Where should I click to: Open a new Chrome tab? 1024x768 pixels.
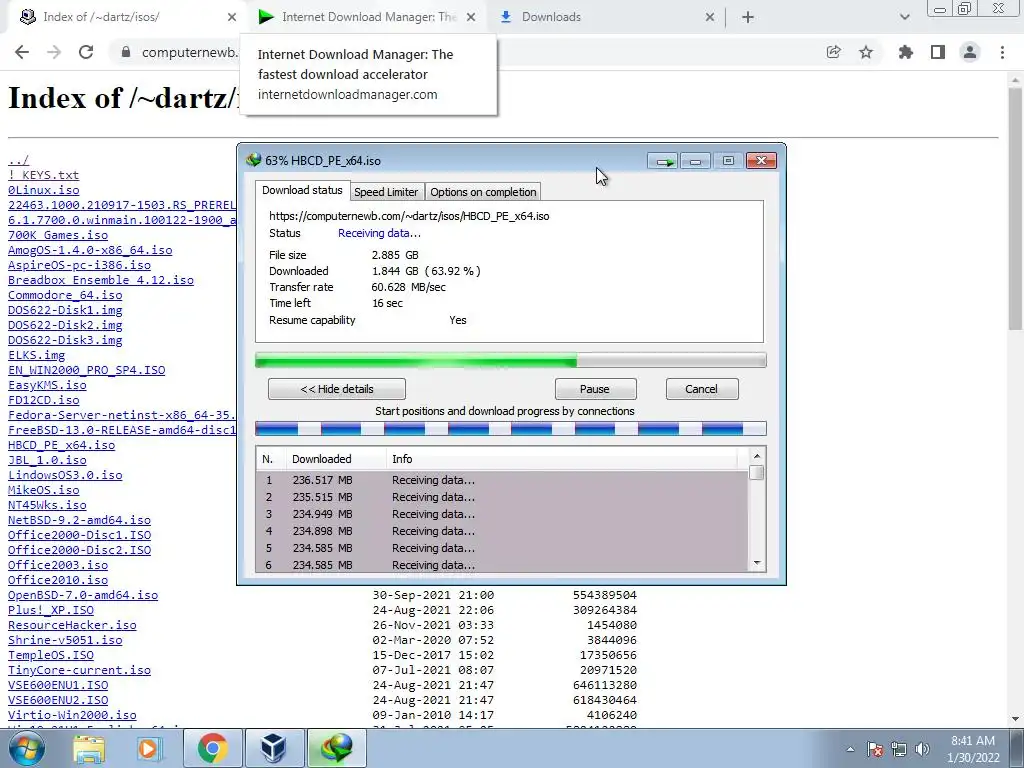click(748, 17)
